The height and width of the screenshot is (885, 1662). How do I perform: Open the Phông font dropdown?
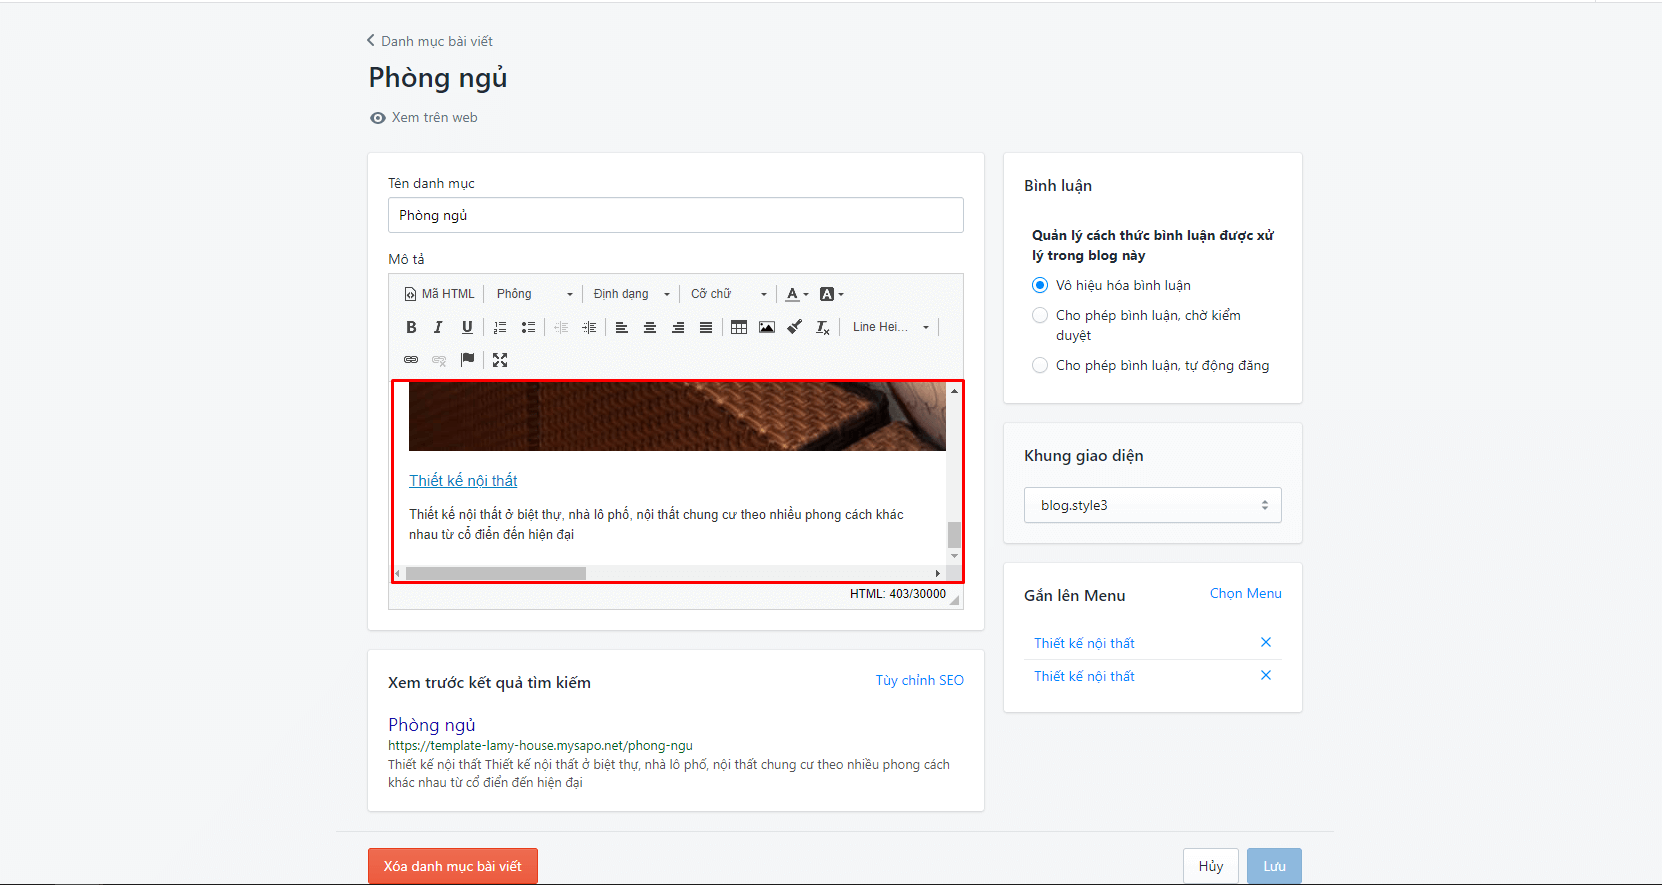(535, 294)
